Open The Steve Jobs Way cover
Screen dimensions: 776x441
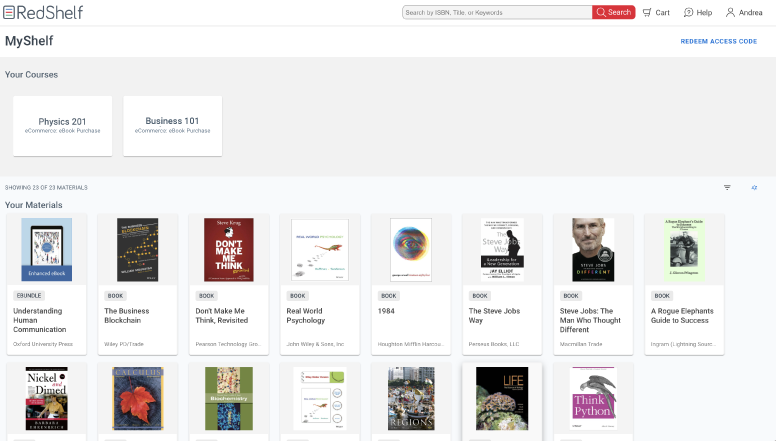502,249
